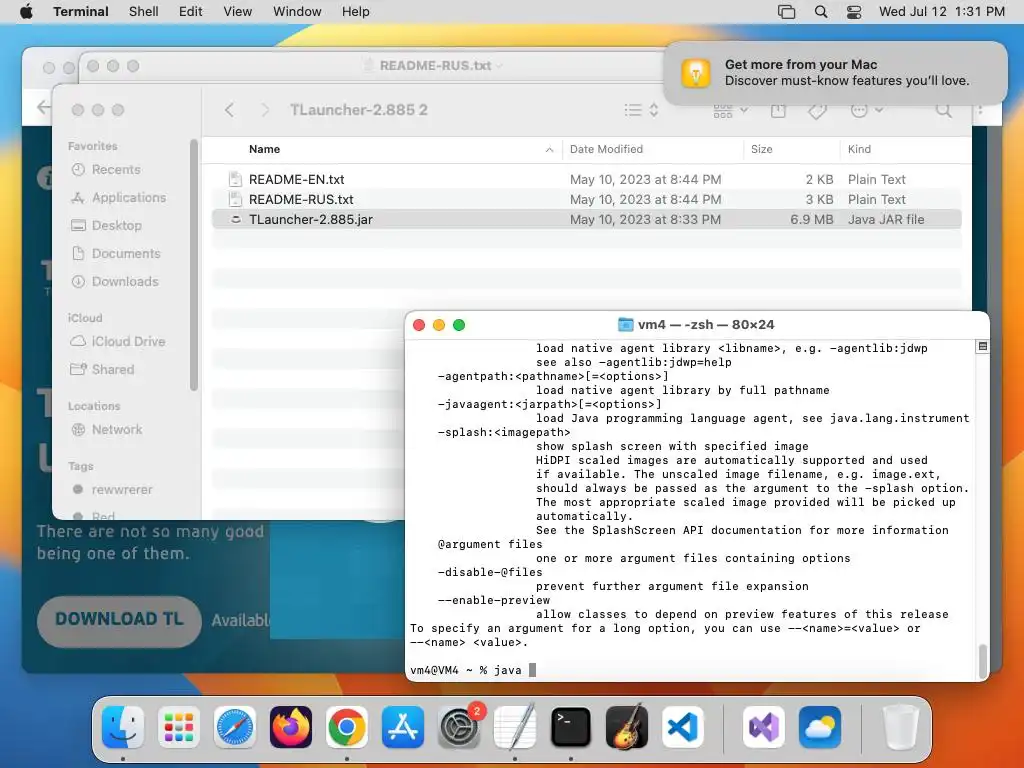
Task: Select the rewwrerer tag in sidebar
Action: click(112, 490)
